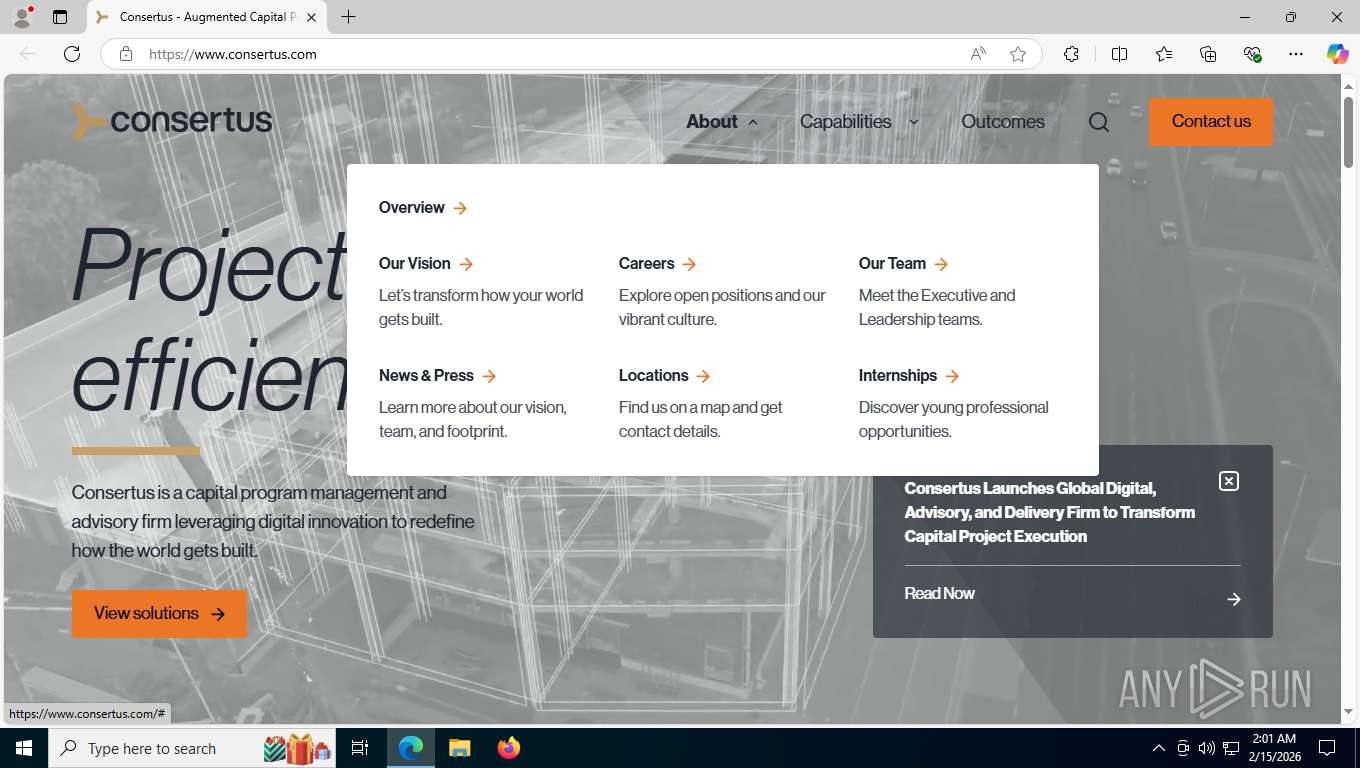
Task: View site information lock icon
Action: [x=126, y=54]
